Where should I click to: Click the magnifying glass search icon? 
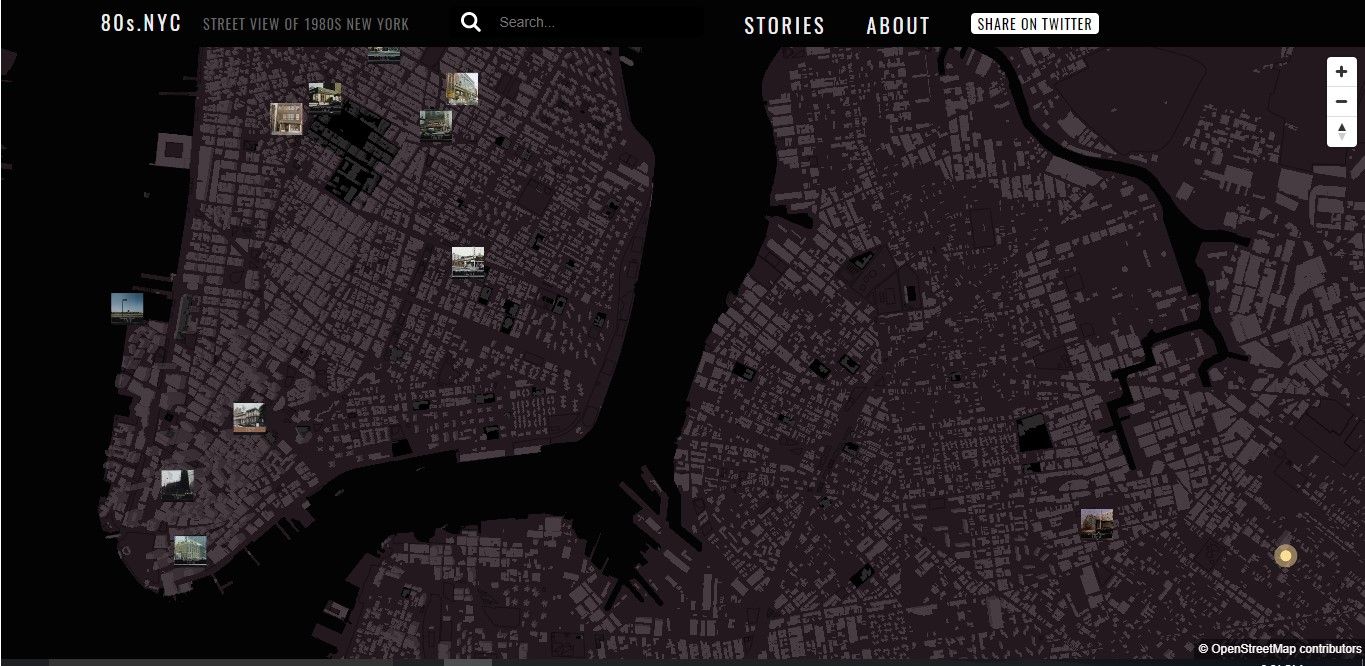(470, 22)
